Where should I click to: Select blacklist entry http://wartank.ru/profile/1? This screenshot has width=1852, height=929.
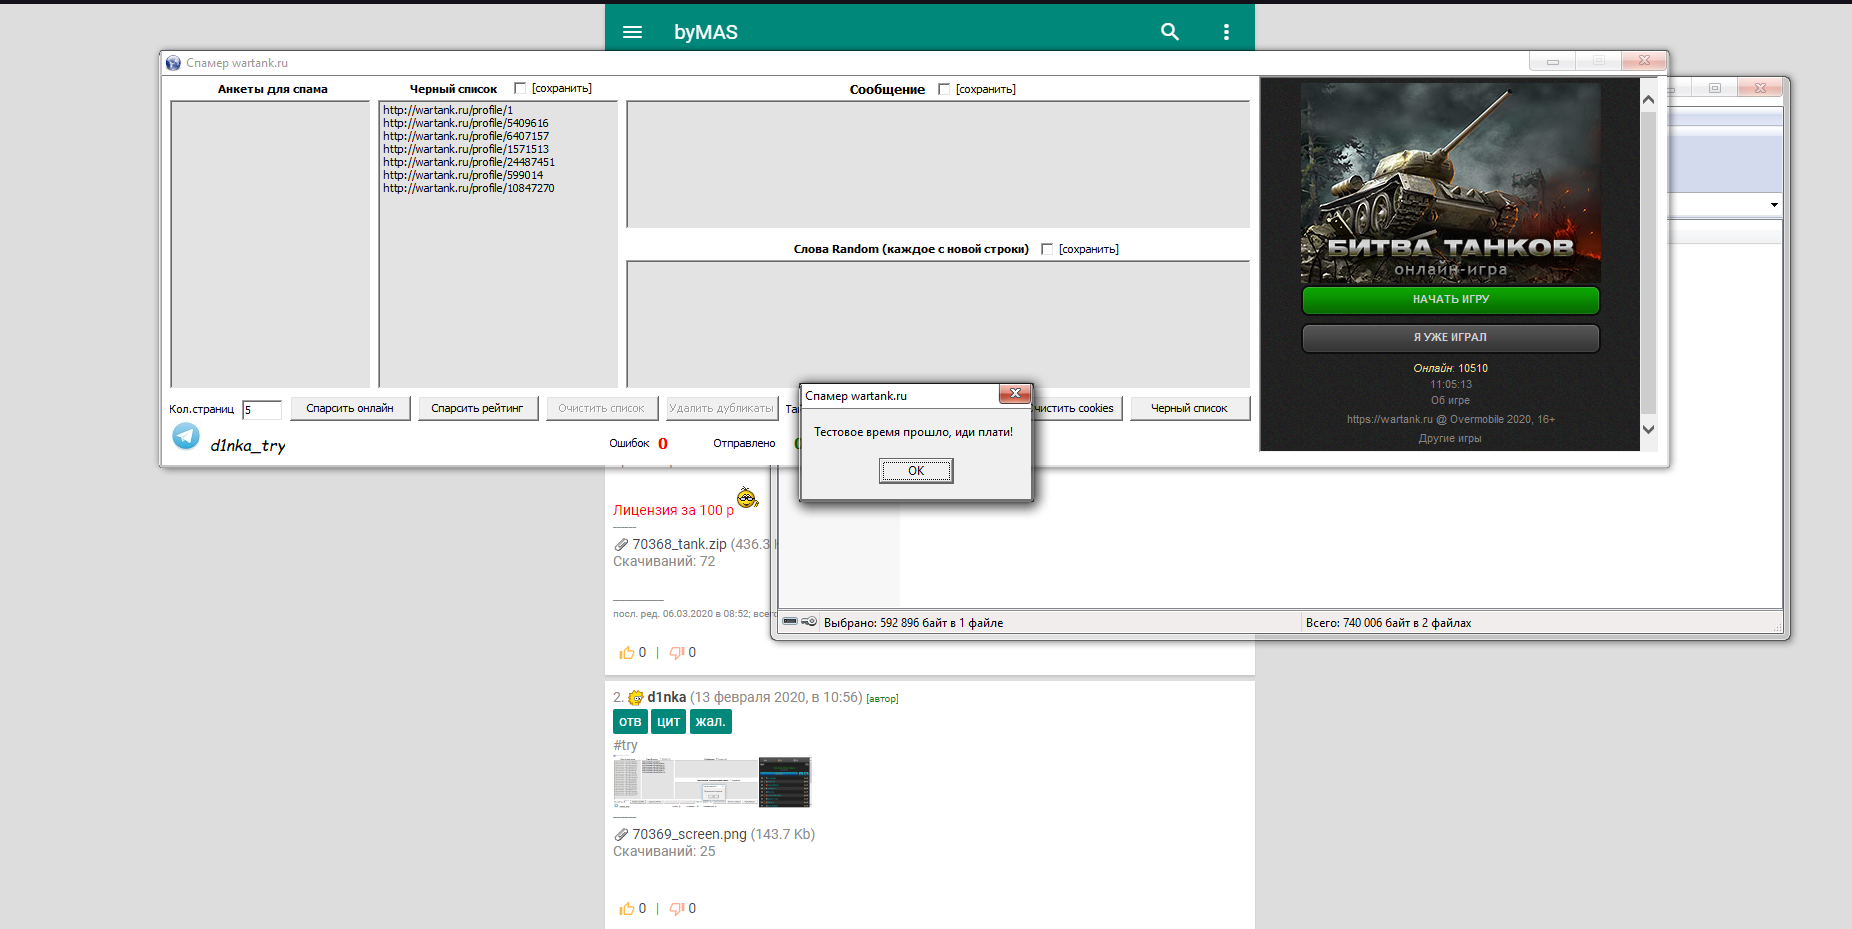coord(448,110)
